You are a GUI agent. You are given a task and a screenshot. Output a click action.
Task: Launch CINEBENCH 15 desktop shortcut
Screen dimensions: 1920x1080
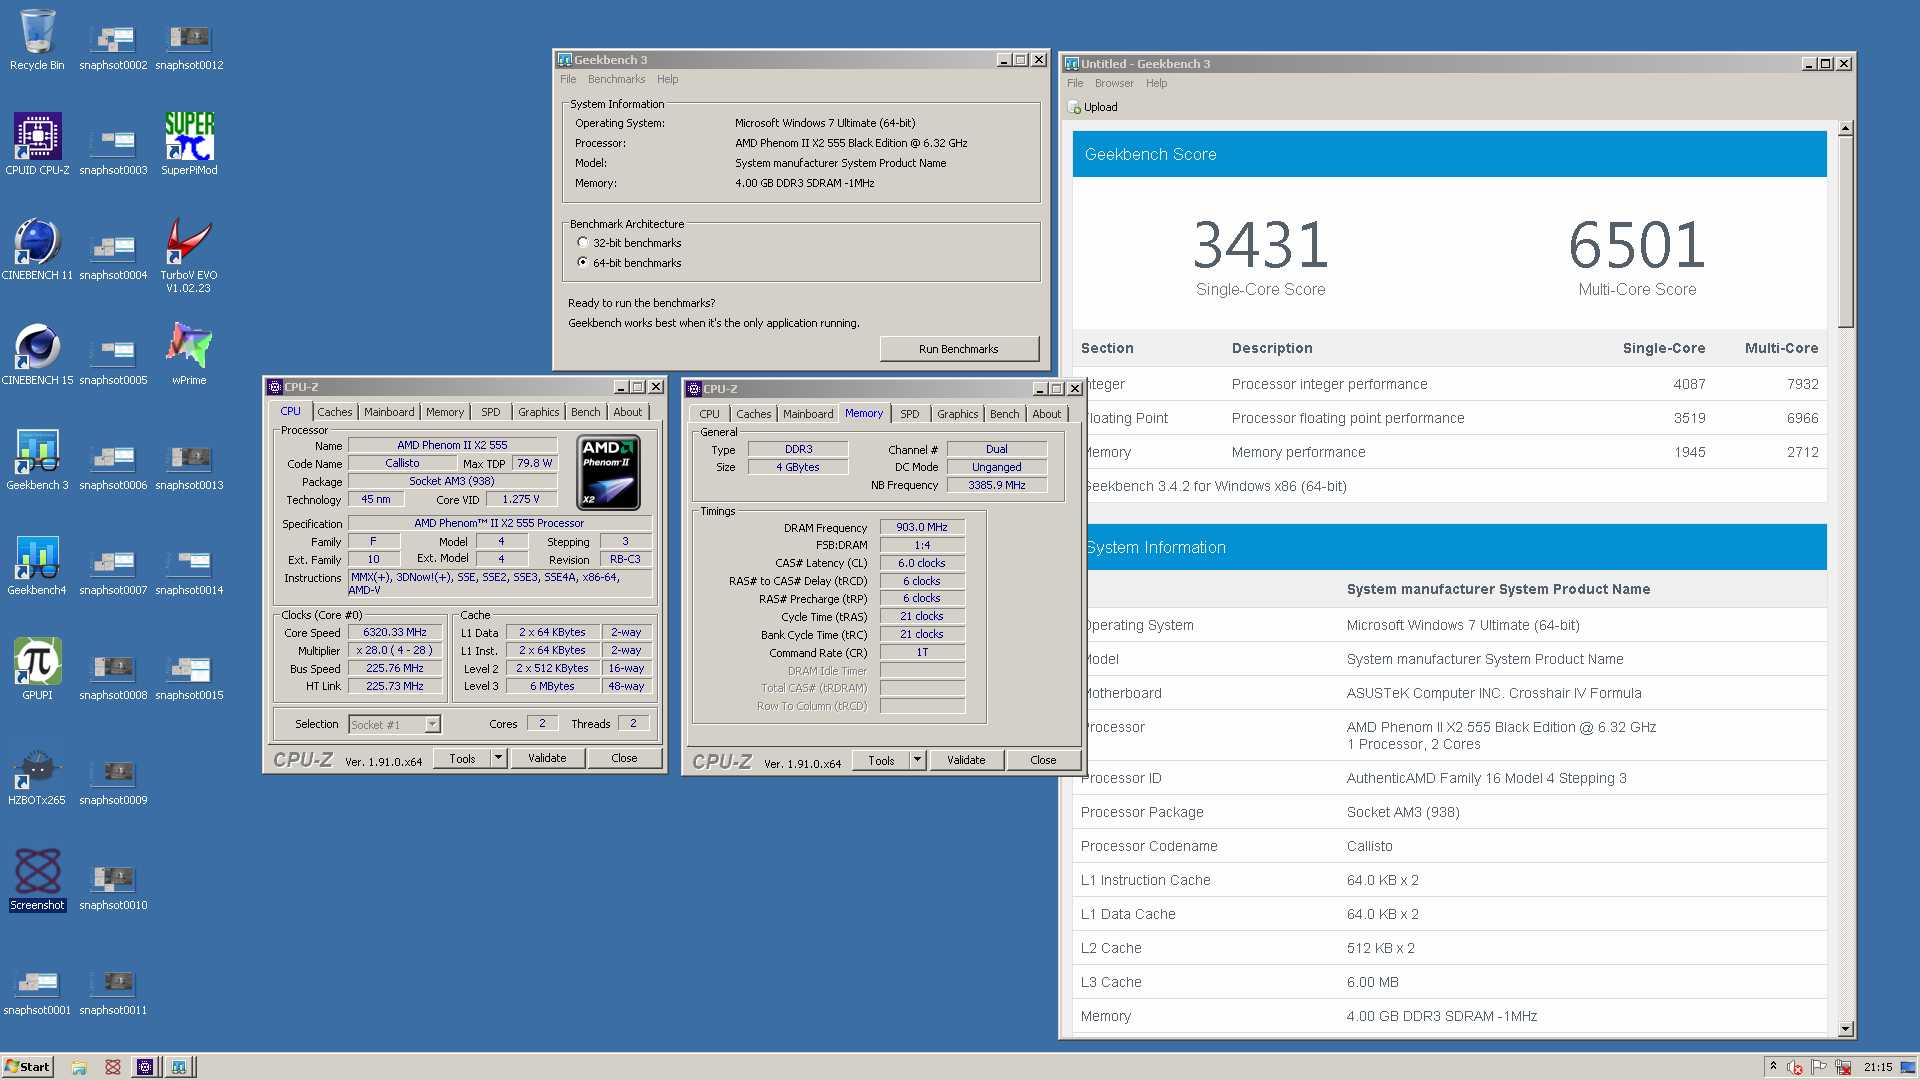click(37, 355)
